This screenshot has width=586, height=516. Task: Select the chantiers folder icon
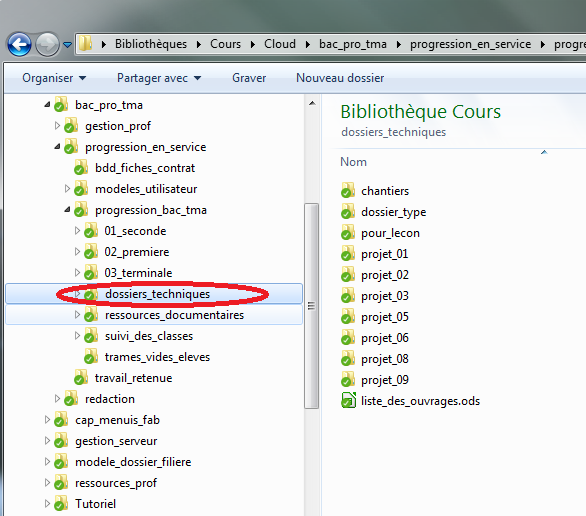pyautogui.click(x=348, y=190)
